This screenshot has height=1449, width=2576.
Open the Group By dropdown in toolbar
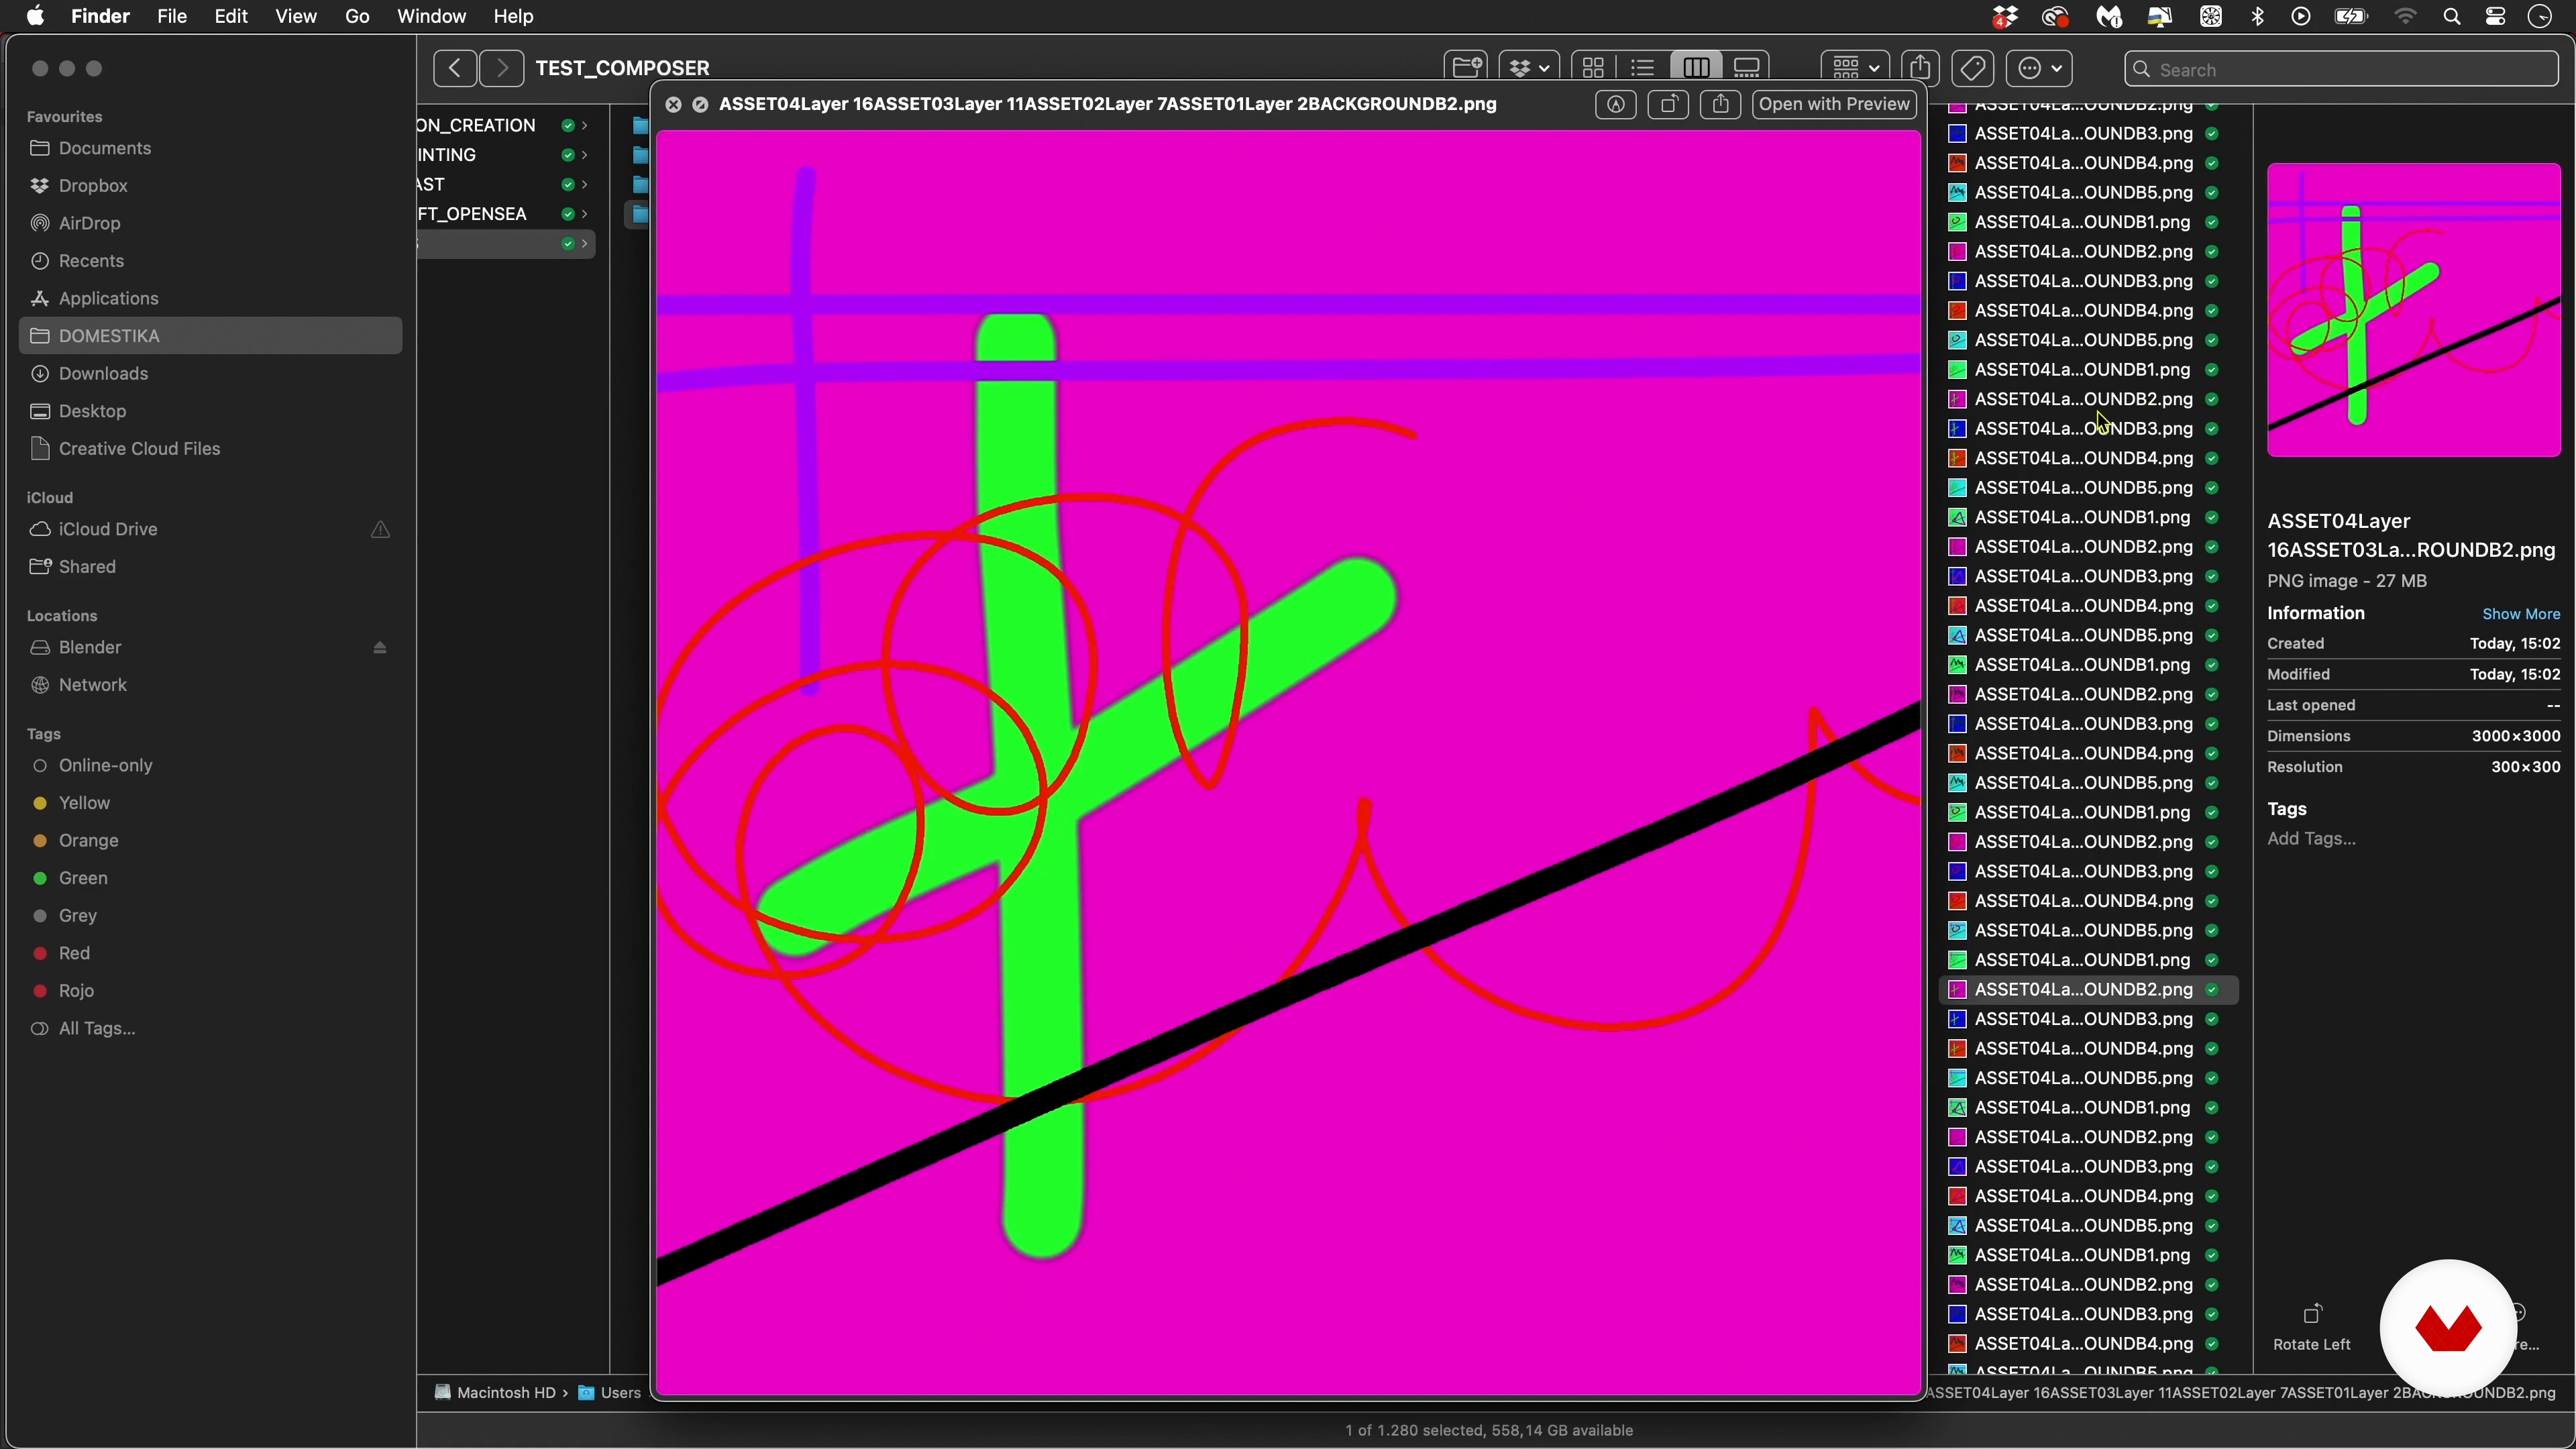click(1855, 68)
